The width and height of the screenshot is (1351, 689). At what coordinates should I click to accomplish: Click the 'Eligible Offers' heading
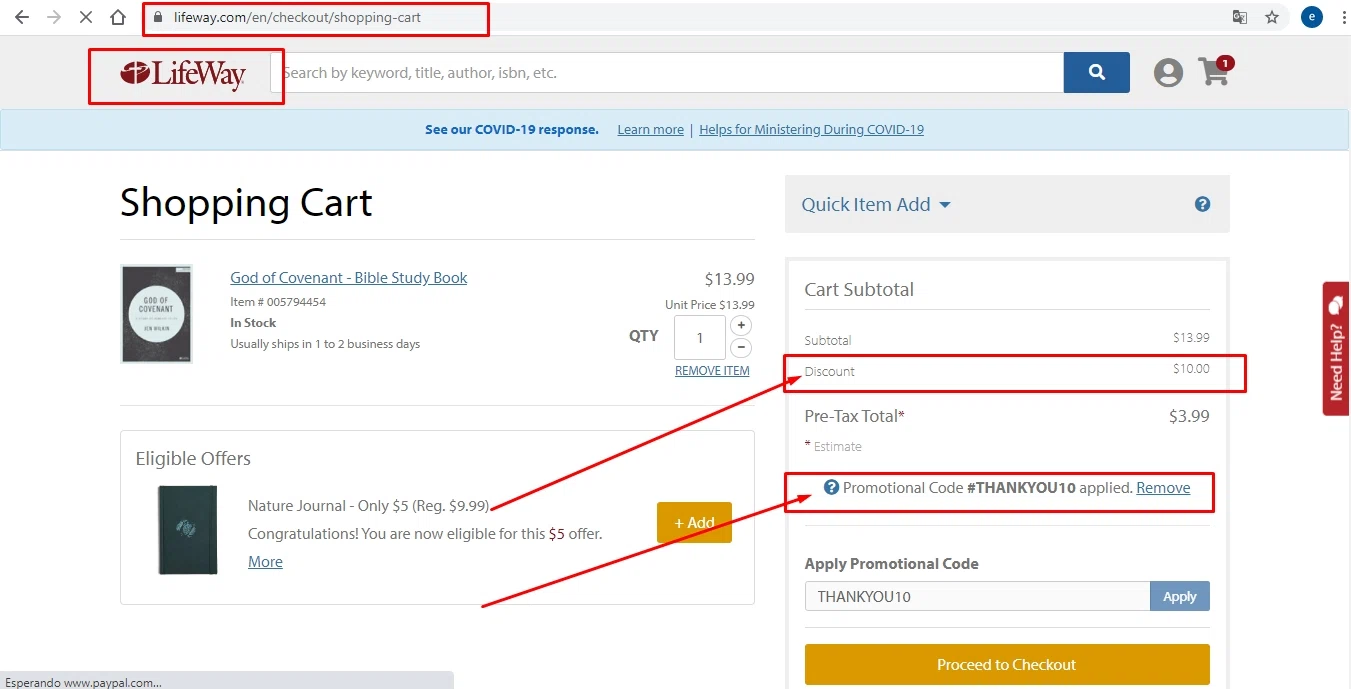tap(193, 459)
